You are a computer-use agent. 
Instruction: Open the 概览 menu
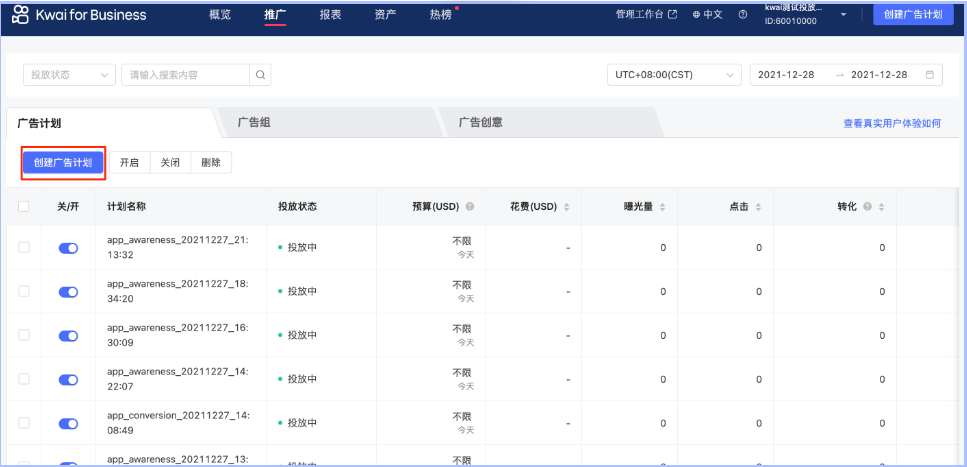coord(220,15)
